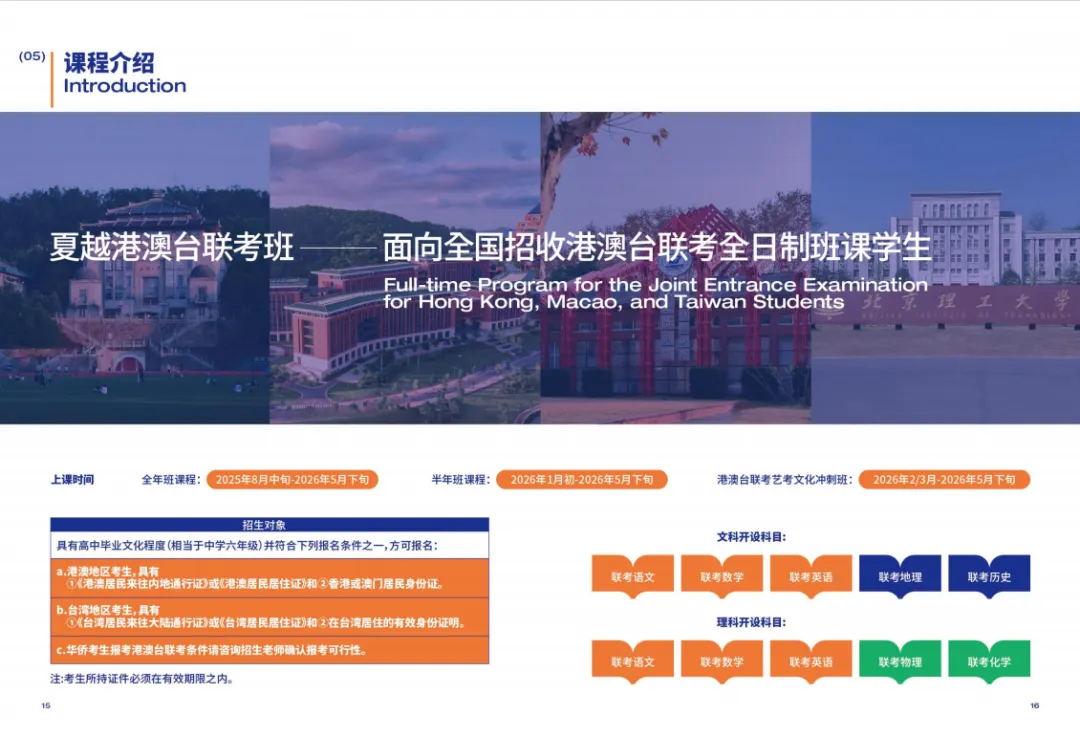1080x736 pixels.
Task: Click the page number 16
Action: (1035, 706)
